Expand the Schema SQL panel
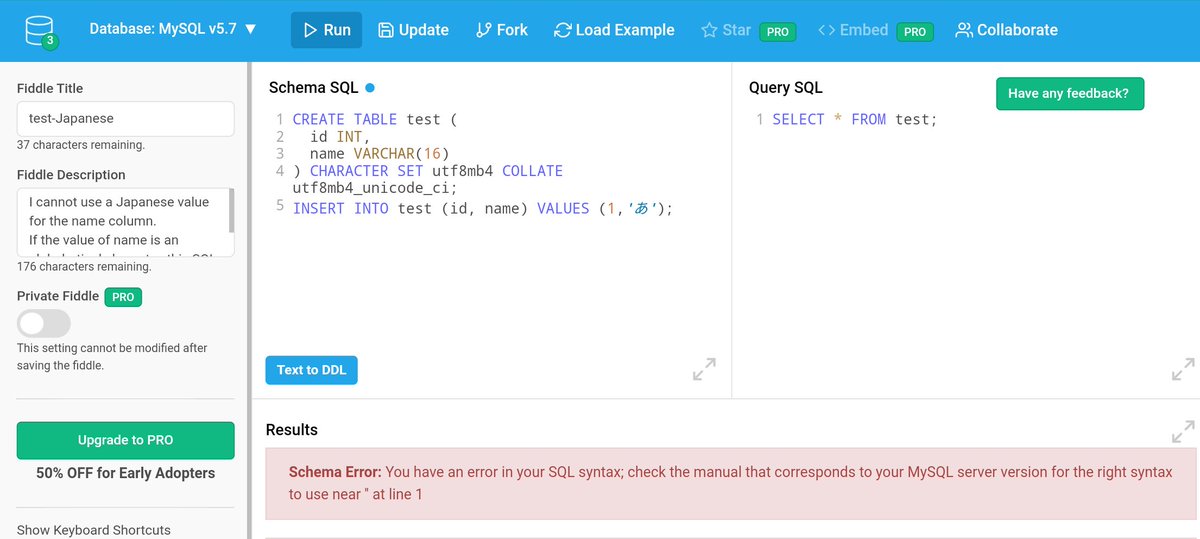 tap(704, 369)
